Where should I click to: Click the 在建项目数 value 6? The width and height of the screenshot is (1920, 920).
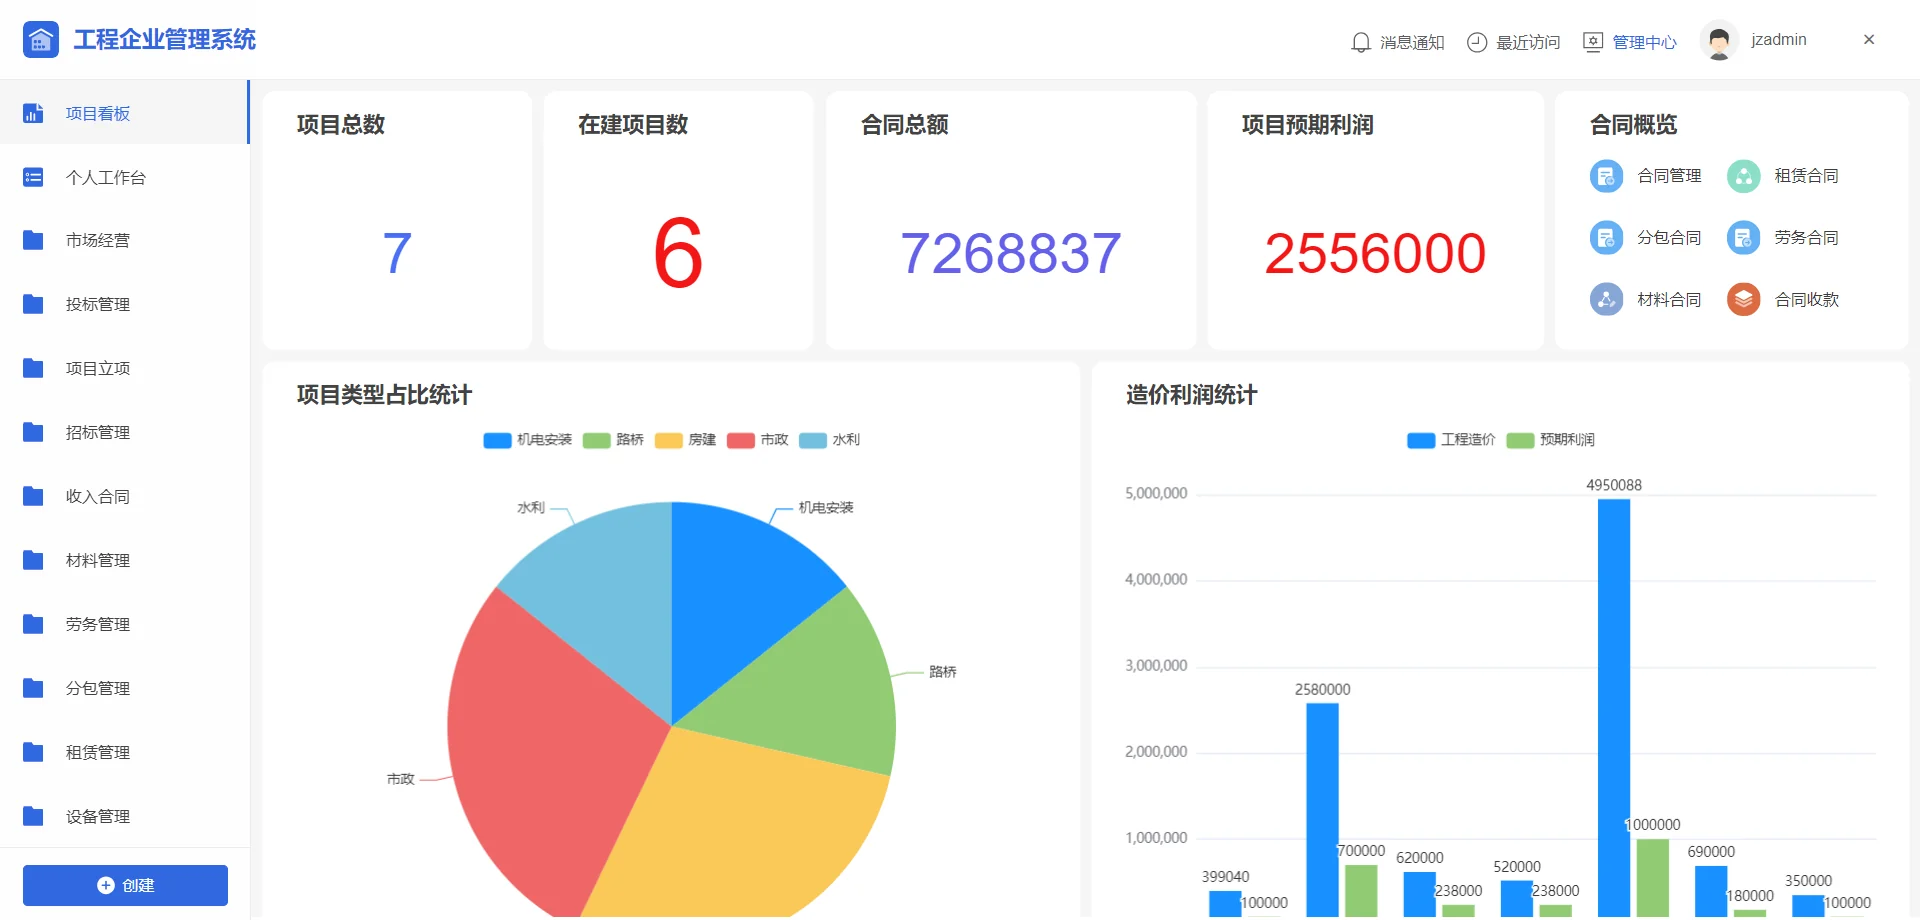[678, 253]
